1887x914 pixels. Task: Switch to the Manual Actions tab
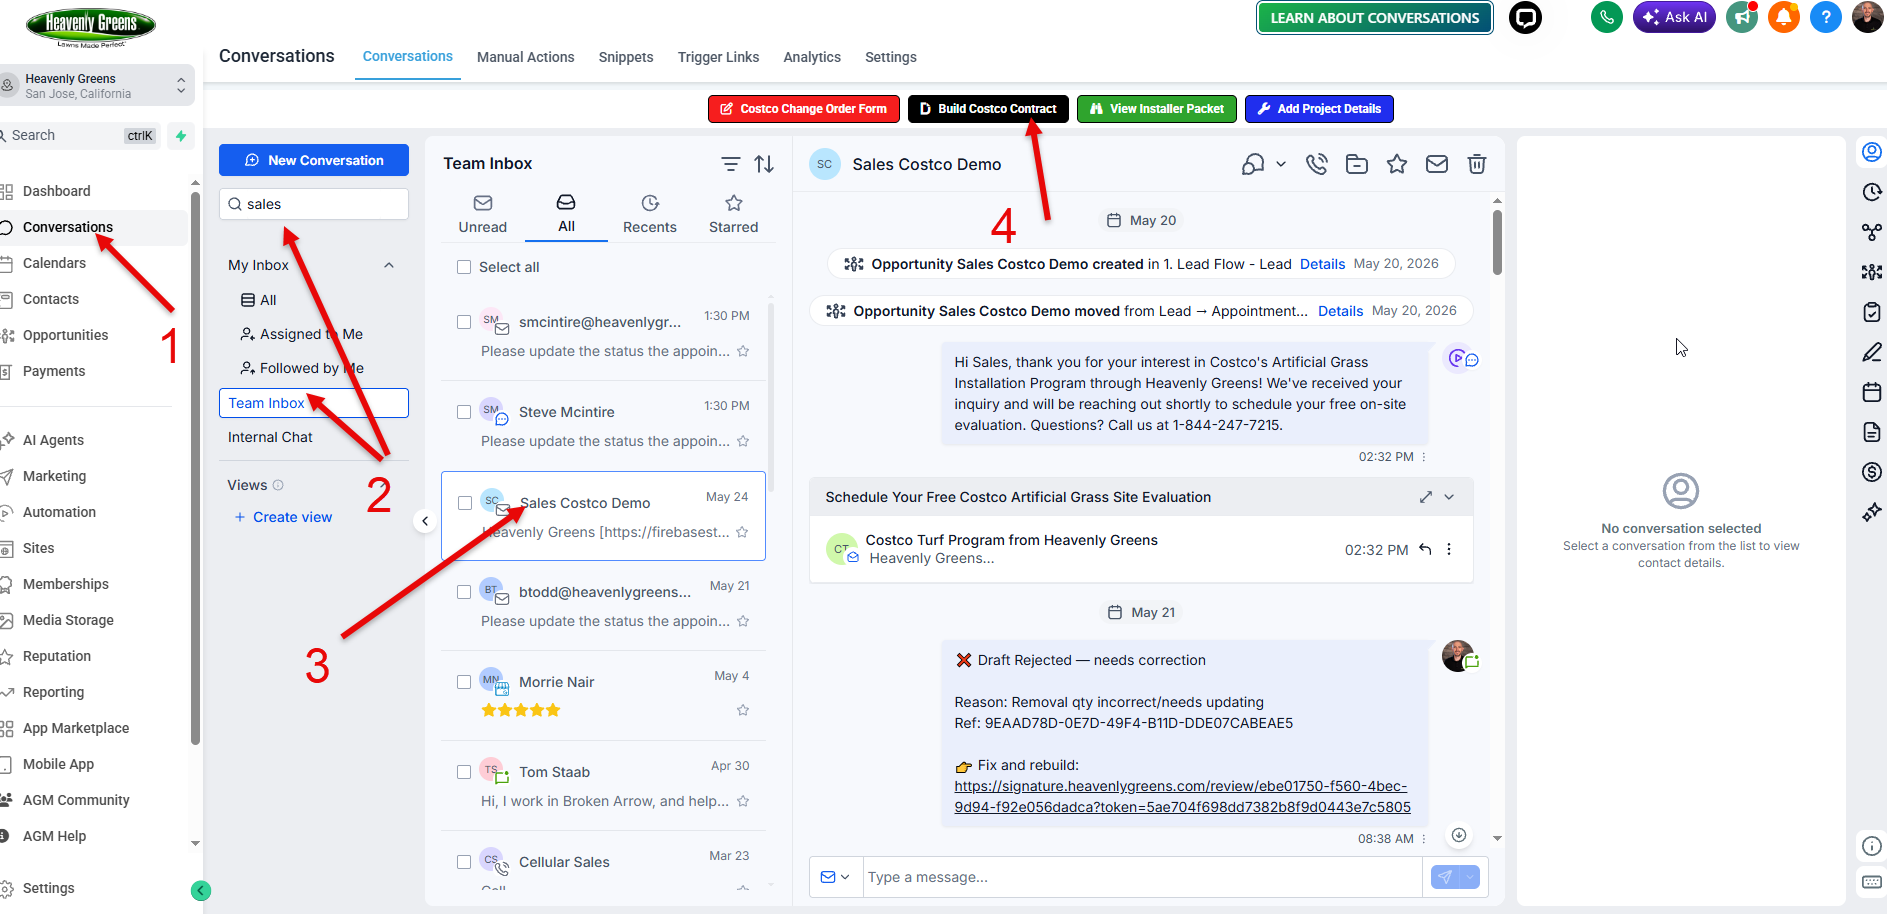[x=526, y=57]
